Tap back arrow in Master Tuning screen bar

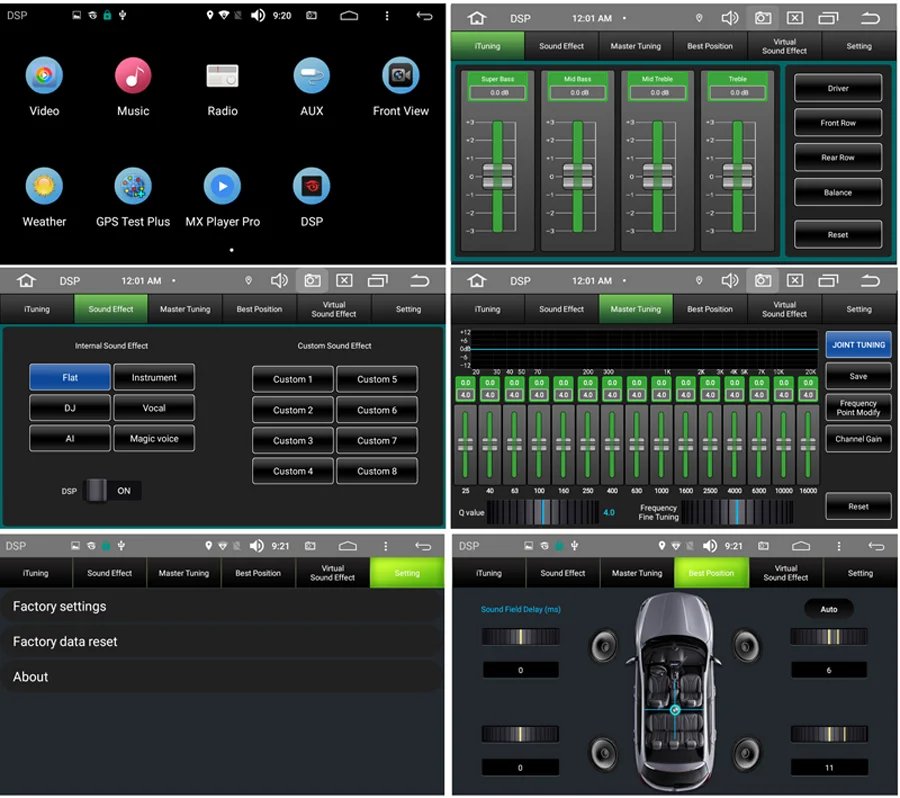[870, 281]
